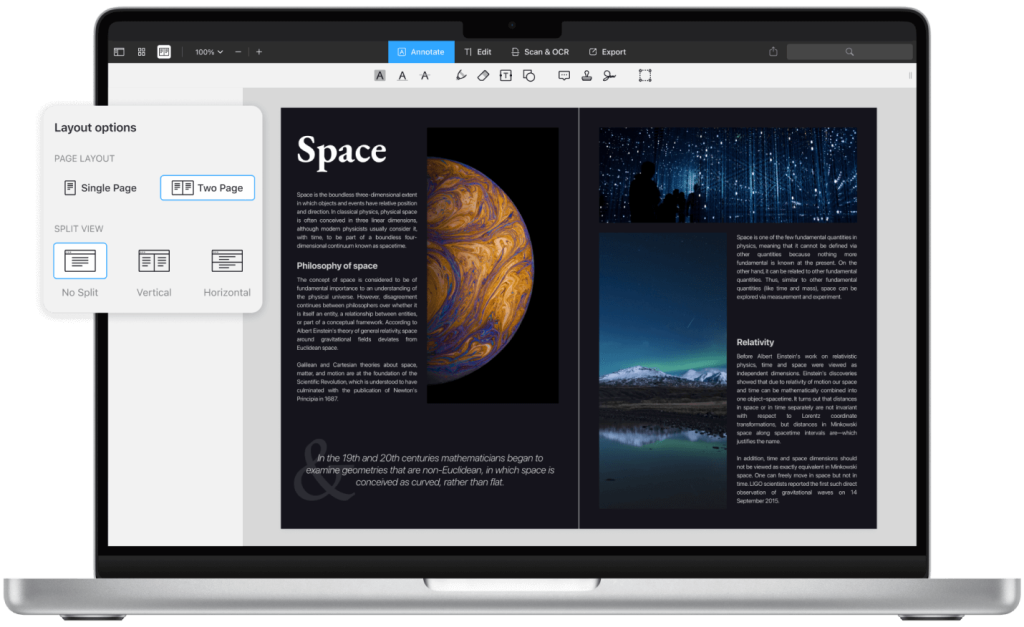Click the aurora mountain lake photo
This screenshot has height=627, width=1024.
click(663, 370)
